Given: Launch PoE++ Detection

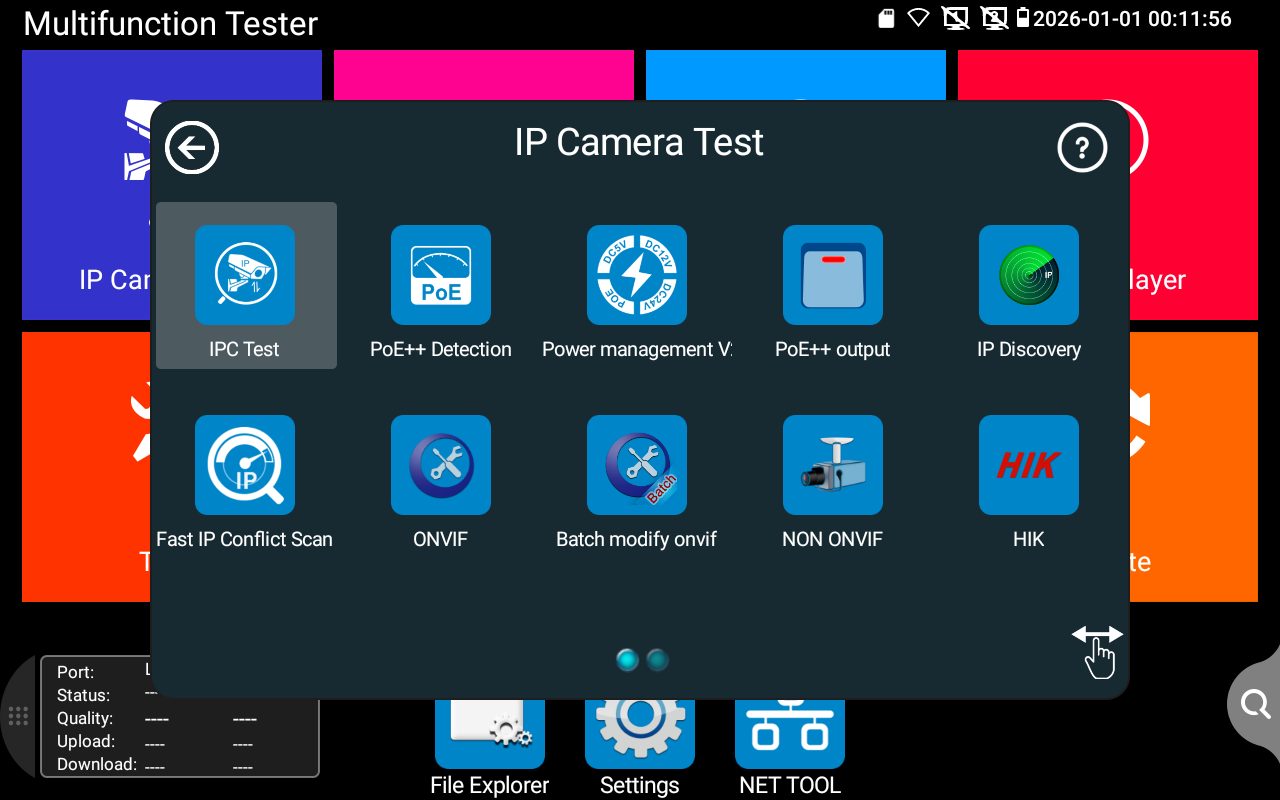Looking at the screenshot, I should point(441,275).
